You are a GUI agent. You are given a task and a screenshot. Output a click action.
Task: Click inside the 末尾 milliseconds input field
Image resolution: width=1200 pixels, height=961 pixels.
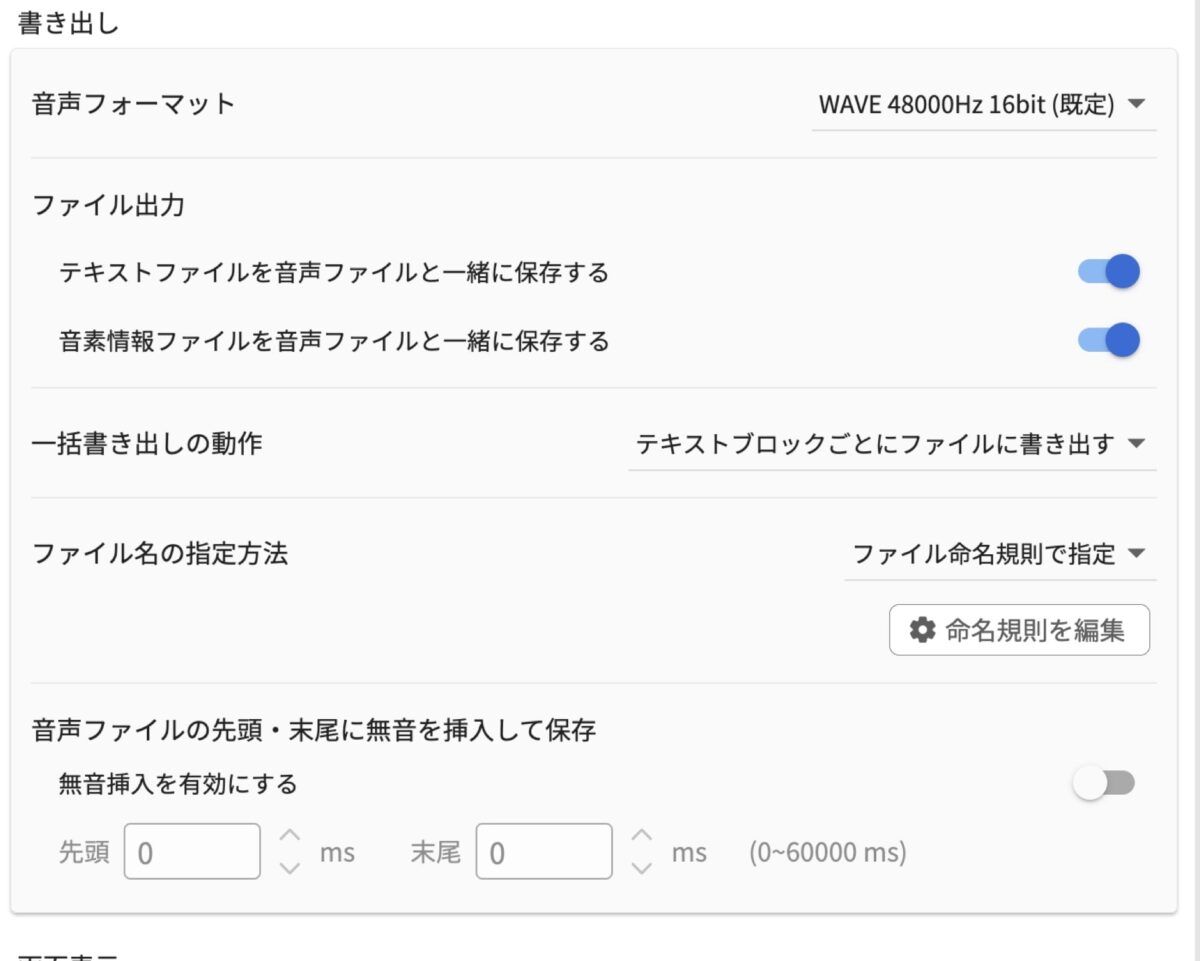tap(543, 851)
